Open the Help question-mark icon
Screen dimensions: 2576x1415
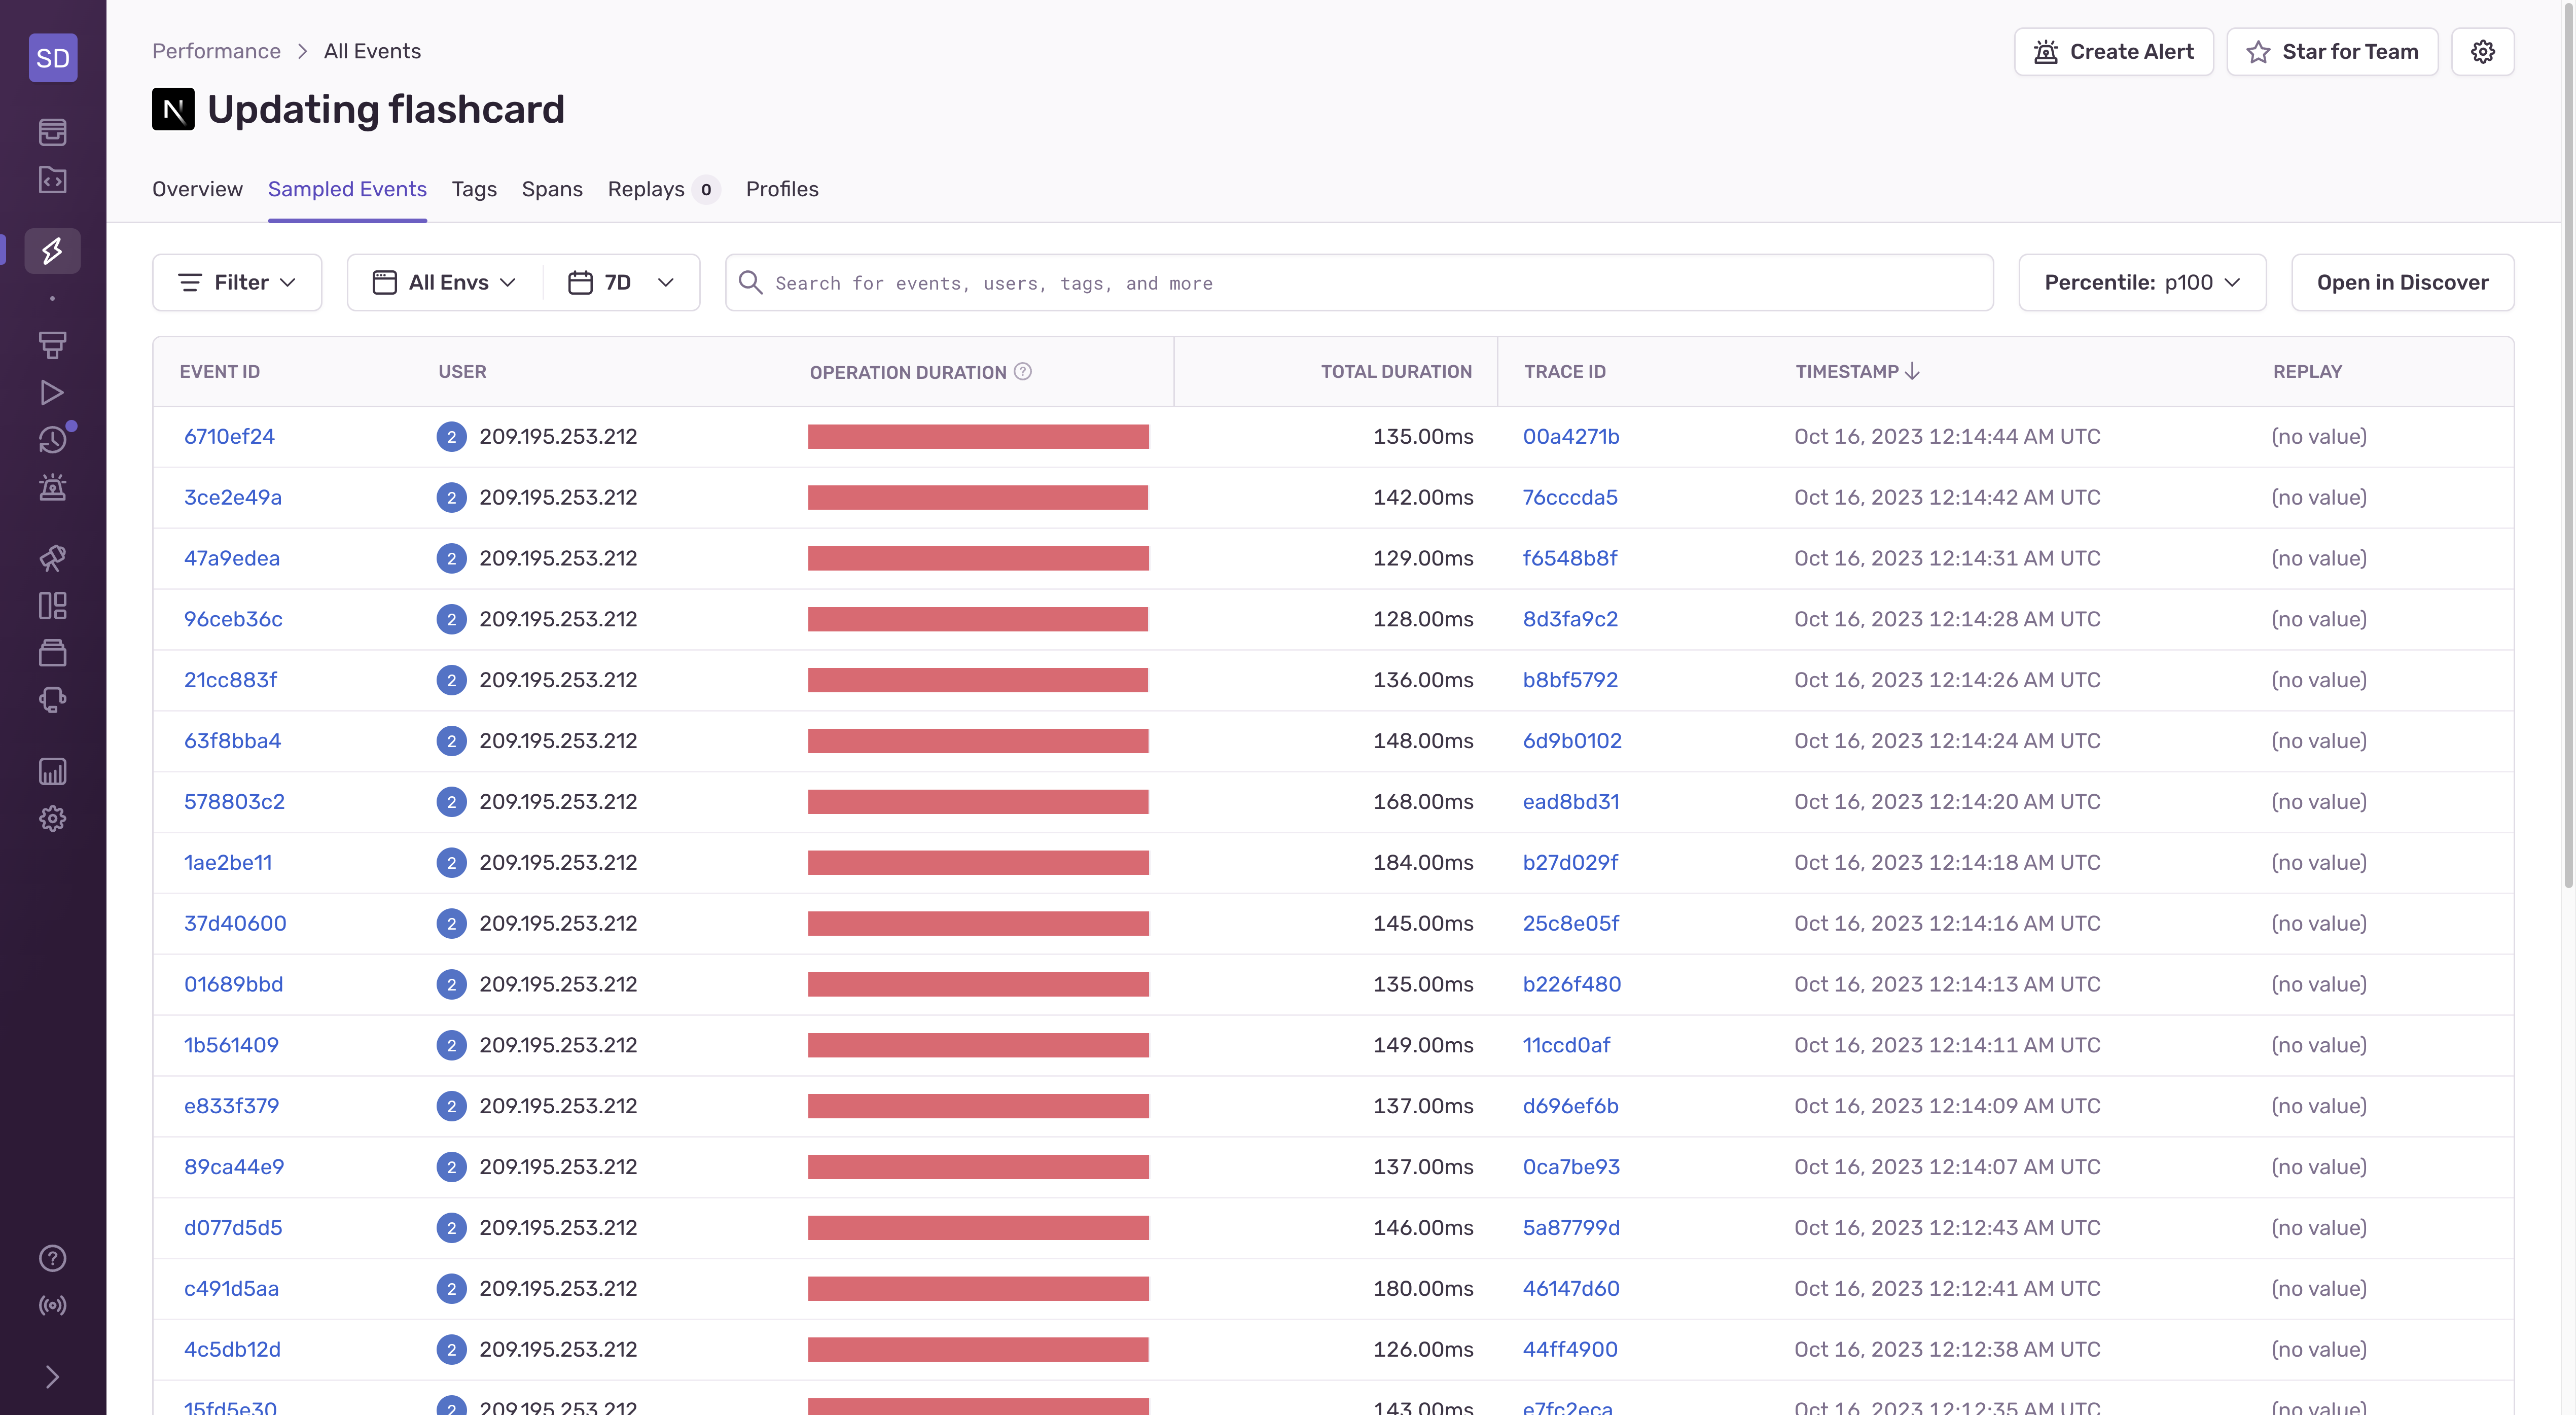52,1258
